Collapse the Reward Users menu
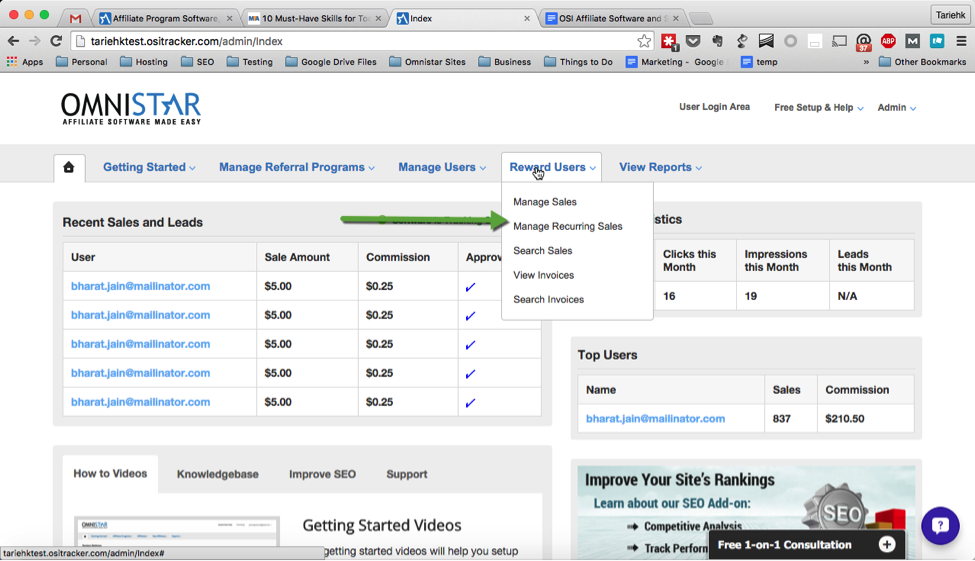Screen dimensions: 975x561 [x=552, y=167]
